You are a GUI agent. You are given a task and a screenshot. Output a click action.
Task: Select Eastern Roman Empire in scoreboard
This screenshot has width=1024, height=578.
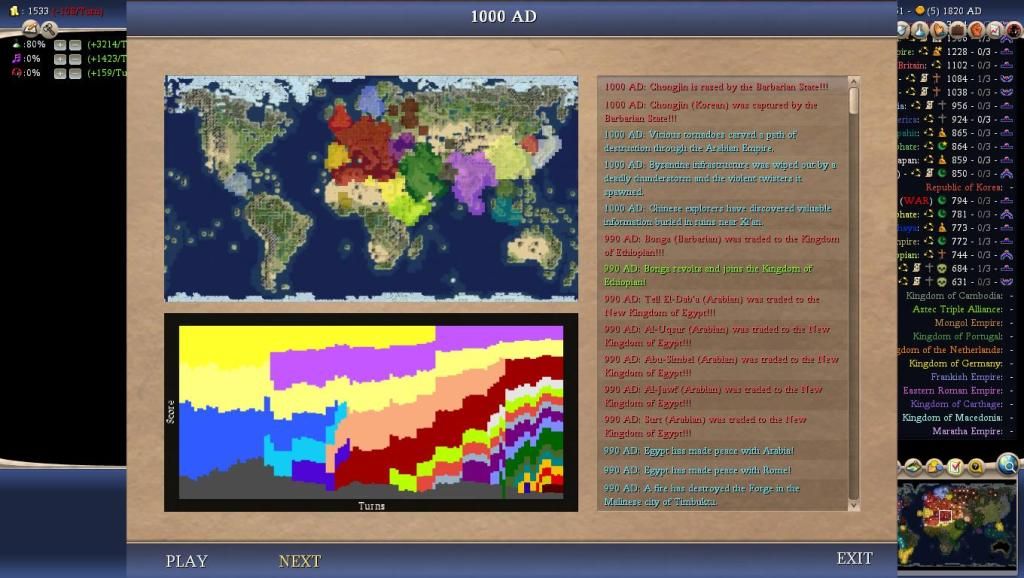[x=953, y=391]
